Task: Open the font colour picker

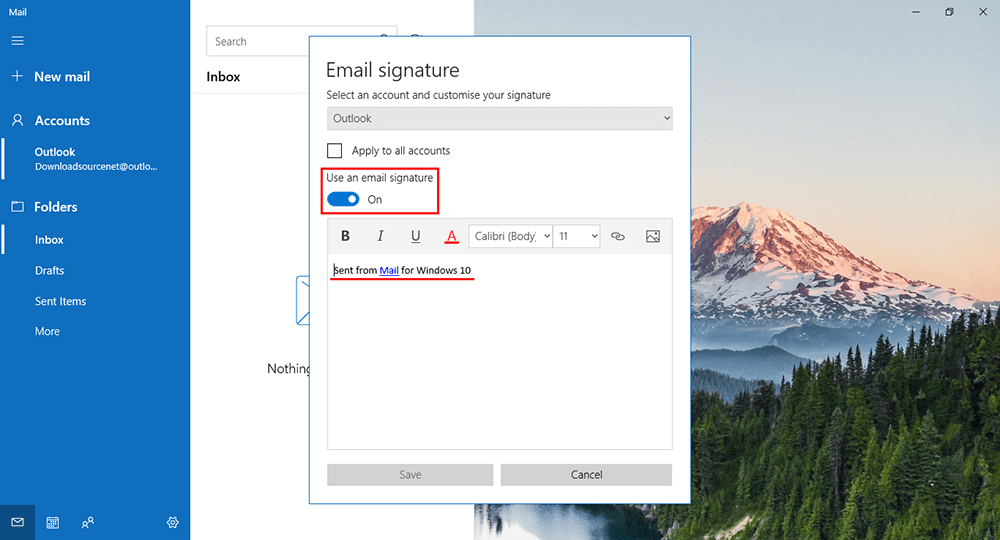Action: (451, 237)
